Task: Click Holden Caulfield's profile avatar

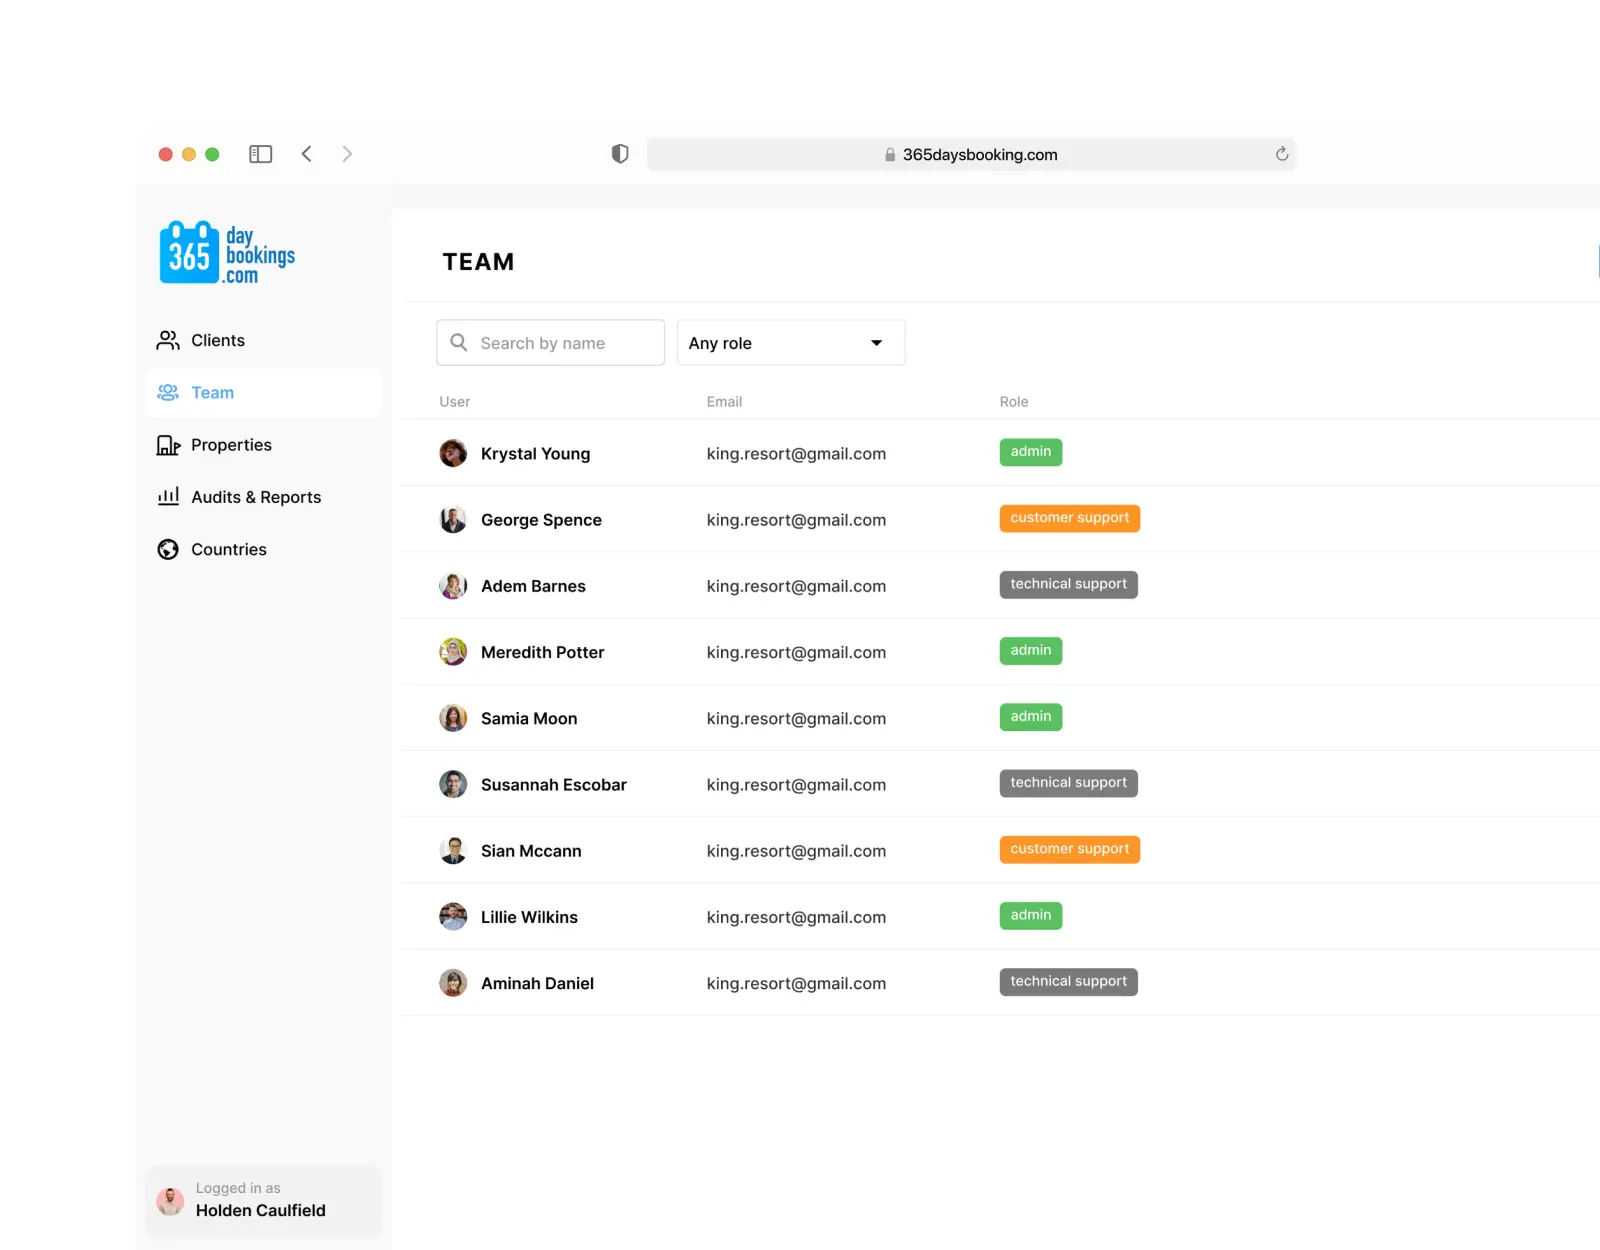Action: point(171,1201)
